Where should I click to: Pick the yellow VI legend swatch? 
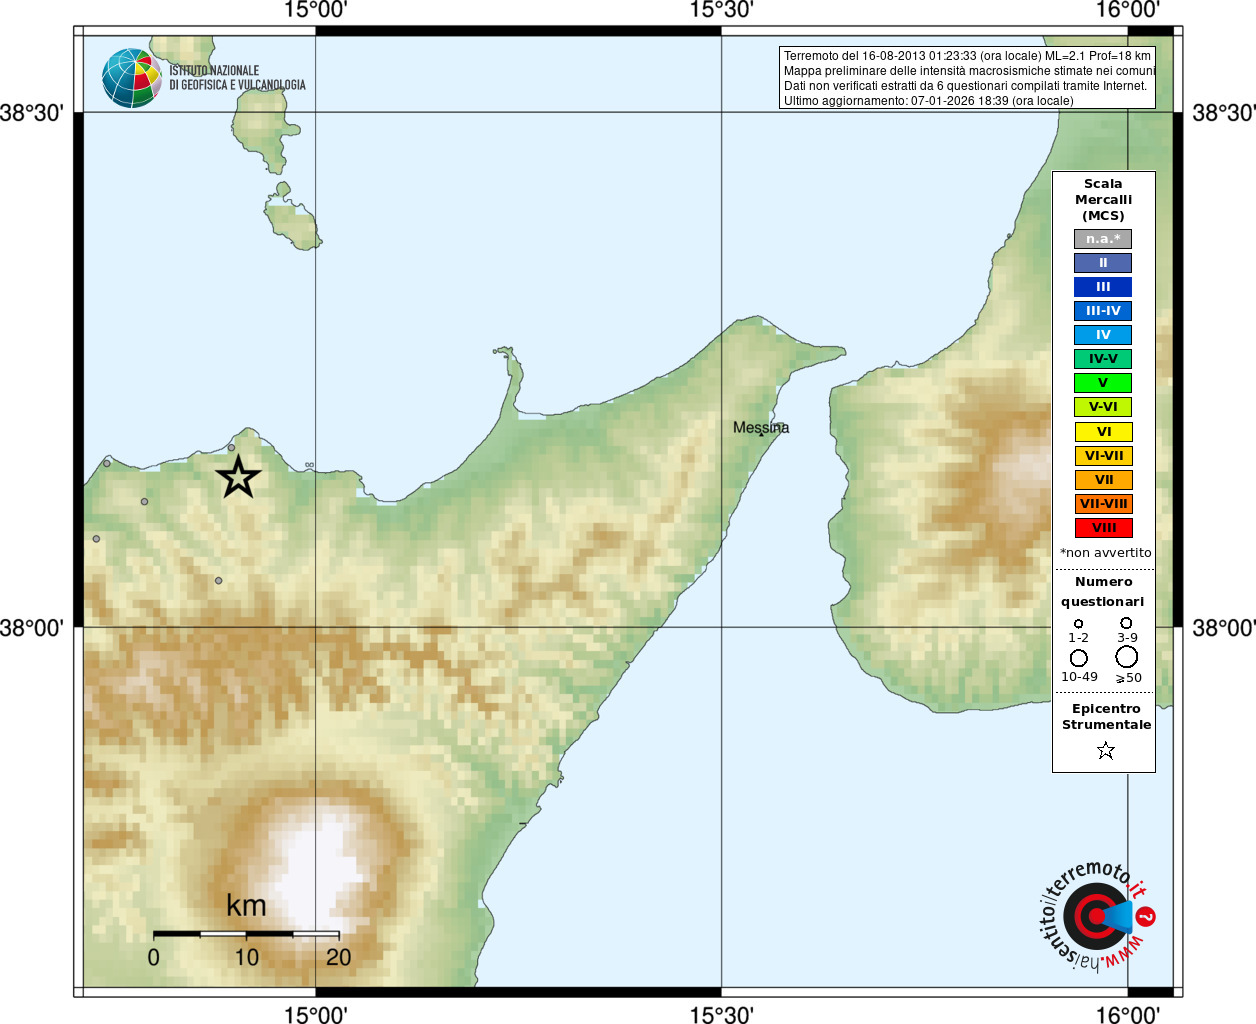1103,432
